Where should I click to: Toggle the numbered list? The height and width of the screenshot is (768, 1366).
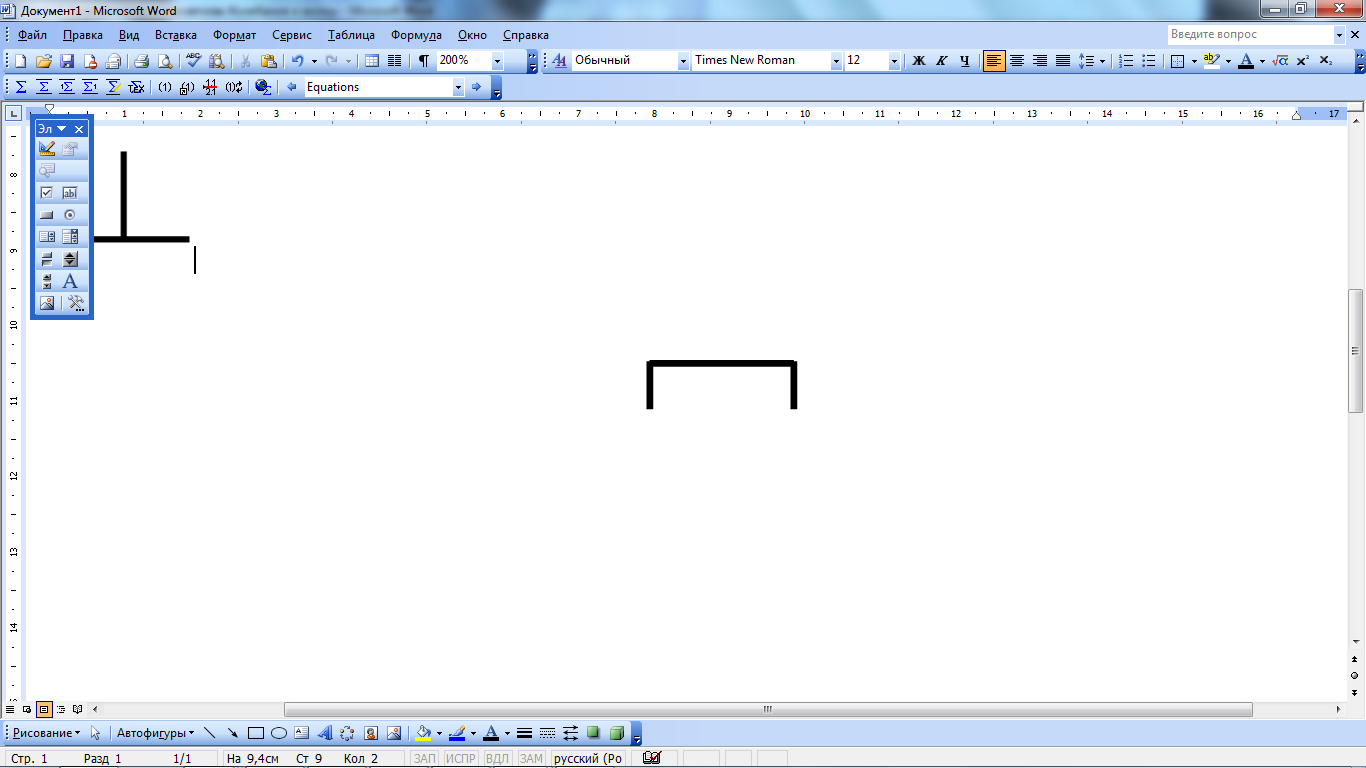click(x=1126, y=61)
